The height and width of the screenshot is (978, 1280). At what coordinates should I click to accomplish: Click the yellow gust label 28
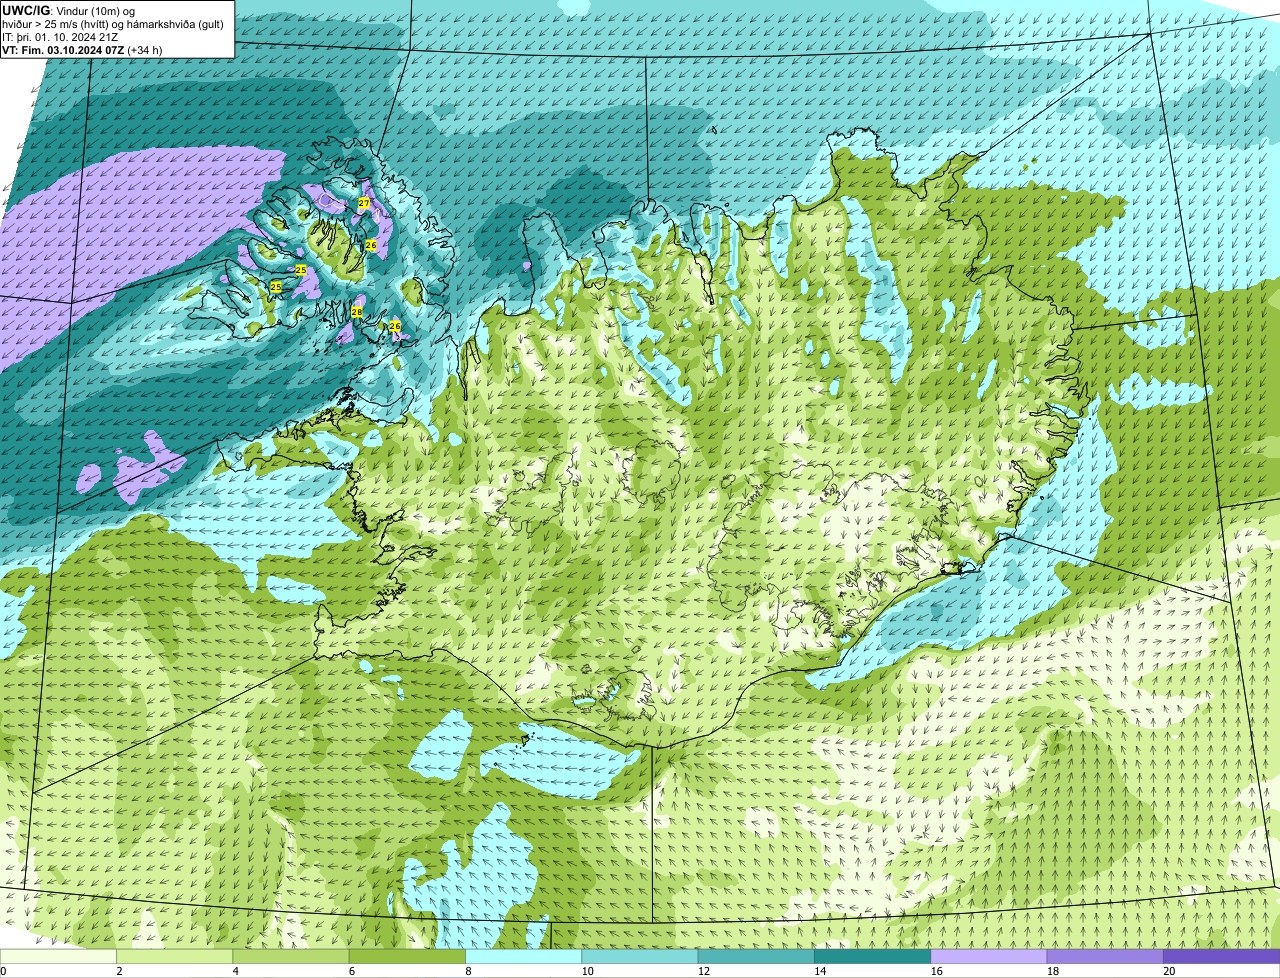357,312
